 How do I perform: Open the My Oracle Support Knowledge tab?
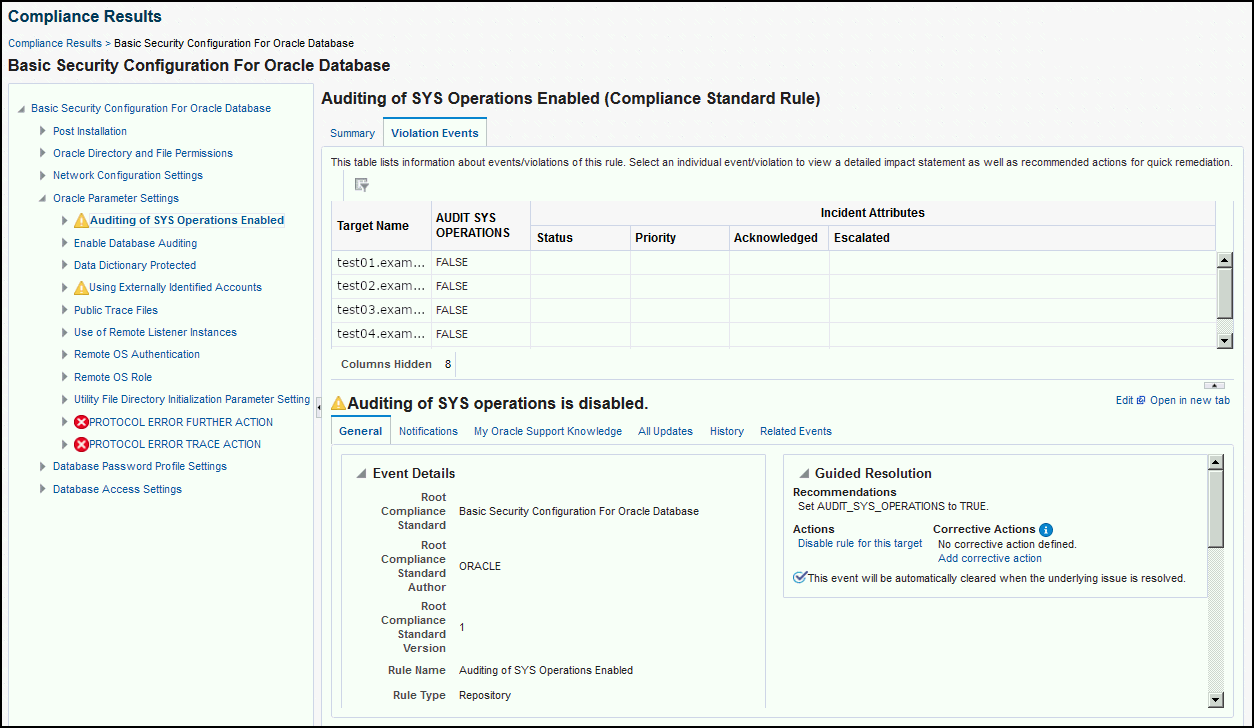548,431
